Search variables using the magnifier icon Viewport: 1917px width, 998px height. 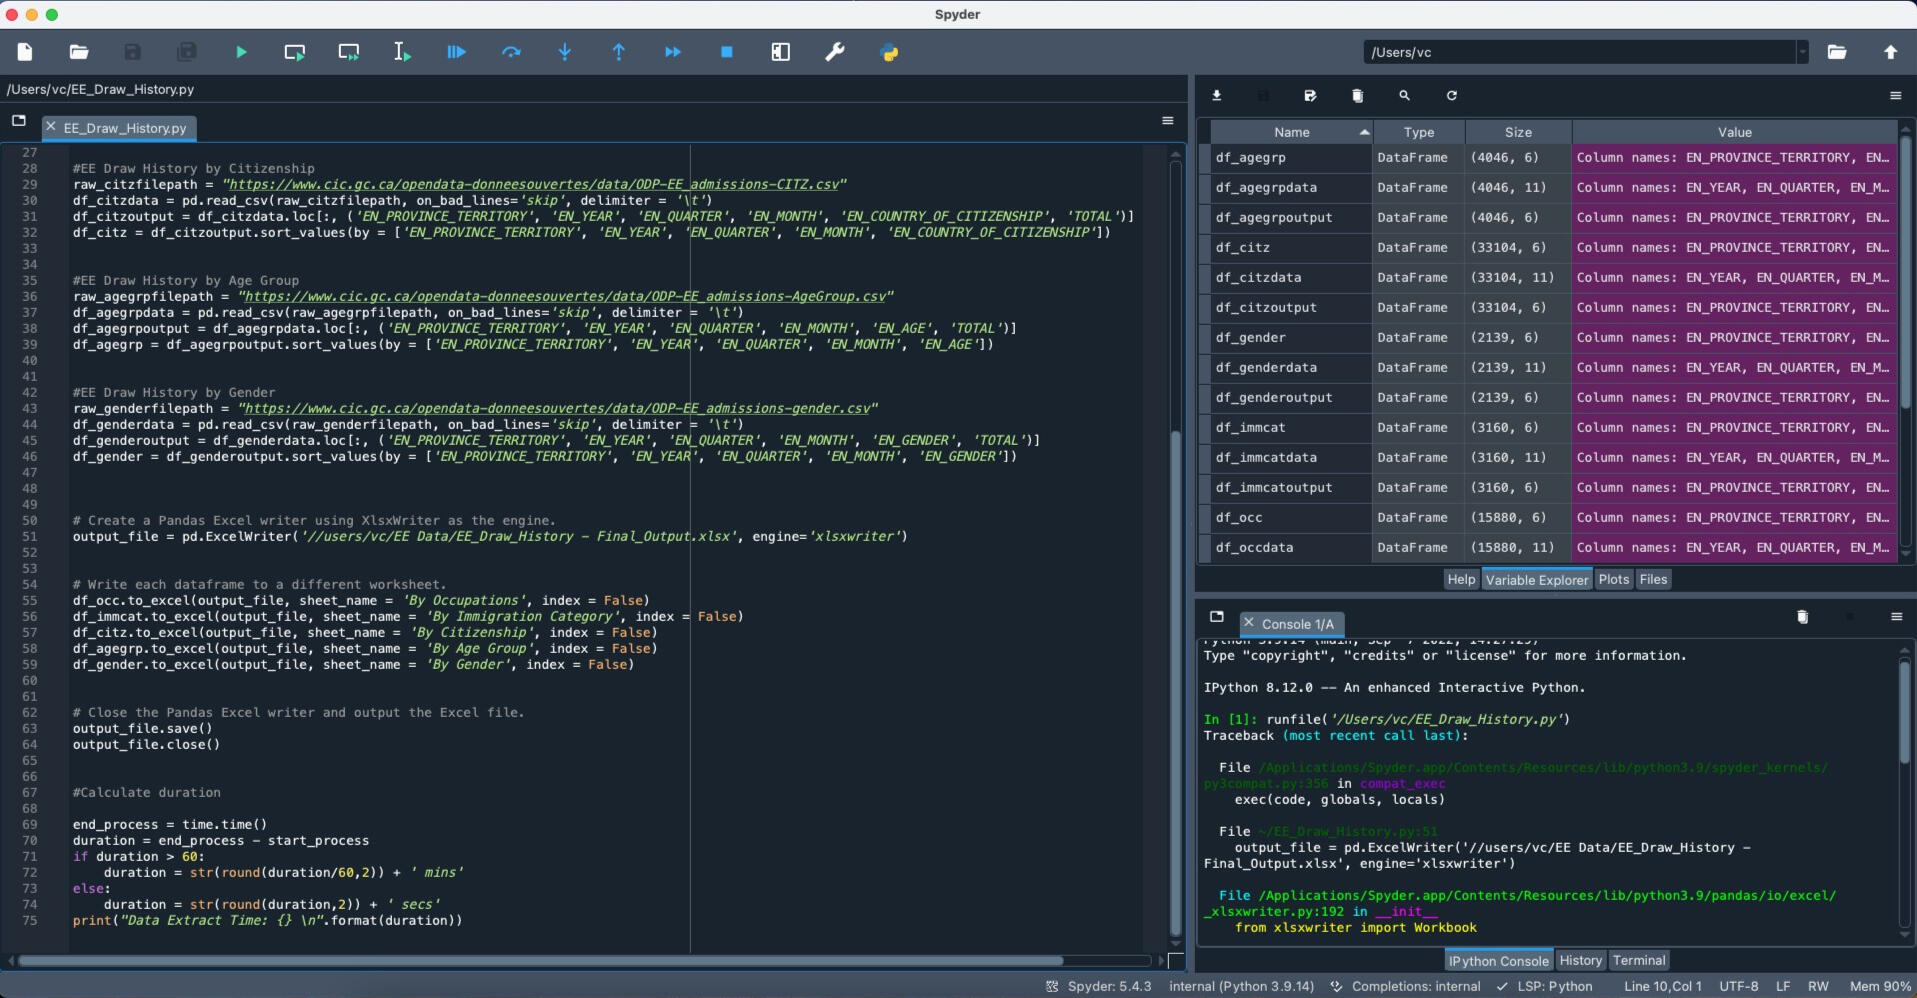1404,96
